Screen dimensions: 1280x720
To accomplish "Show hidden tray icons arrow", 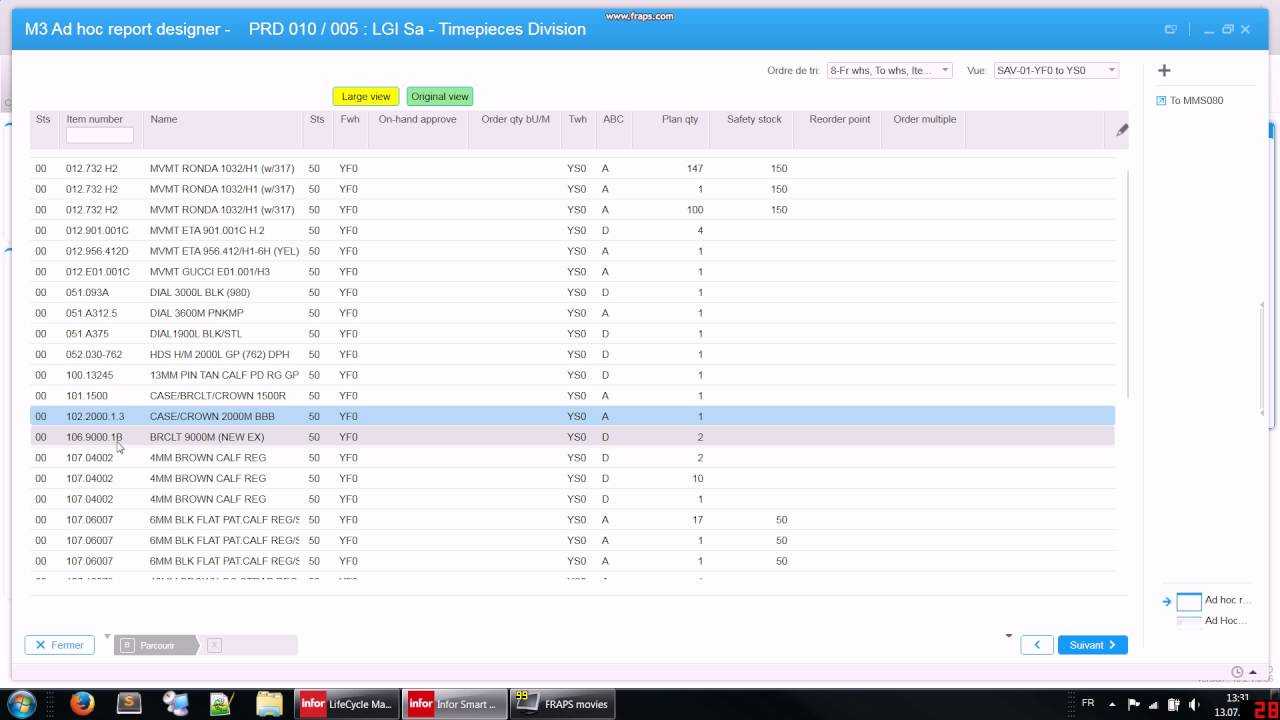I will (x=1112, y=704).
